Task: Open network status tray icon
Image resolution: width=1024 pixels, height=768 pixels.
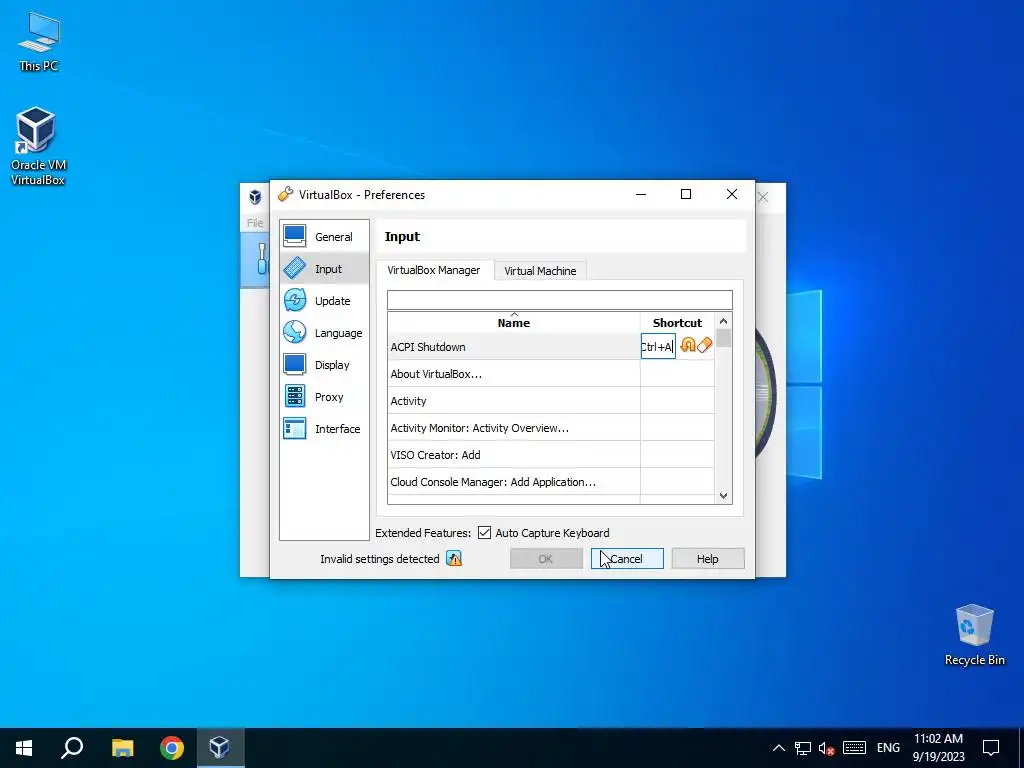Action: pos(803,748)
